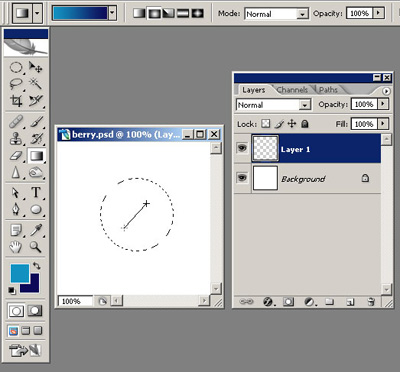
Task: Open the Layers panel flyout menu
Action: pos(386,91)
